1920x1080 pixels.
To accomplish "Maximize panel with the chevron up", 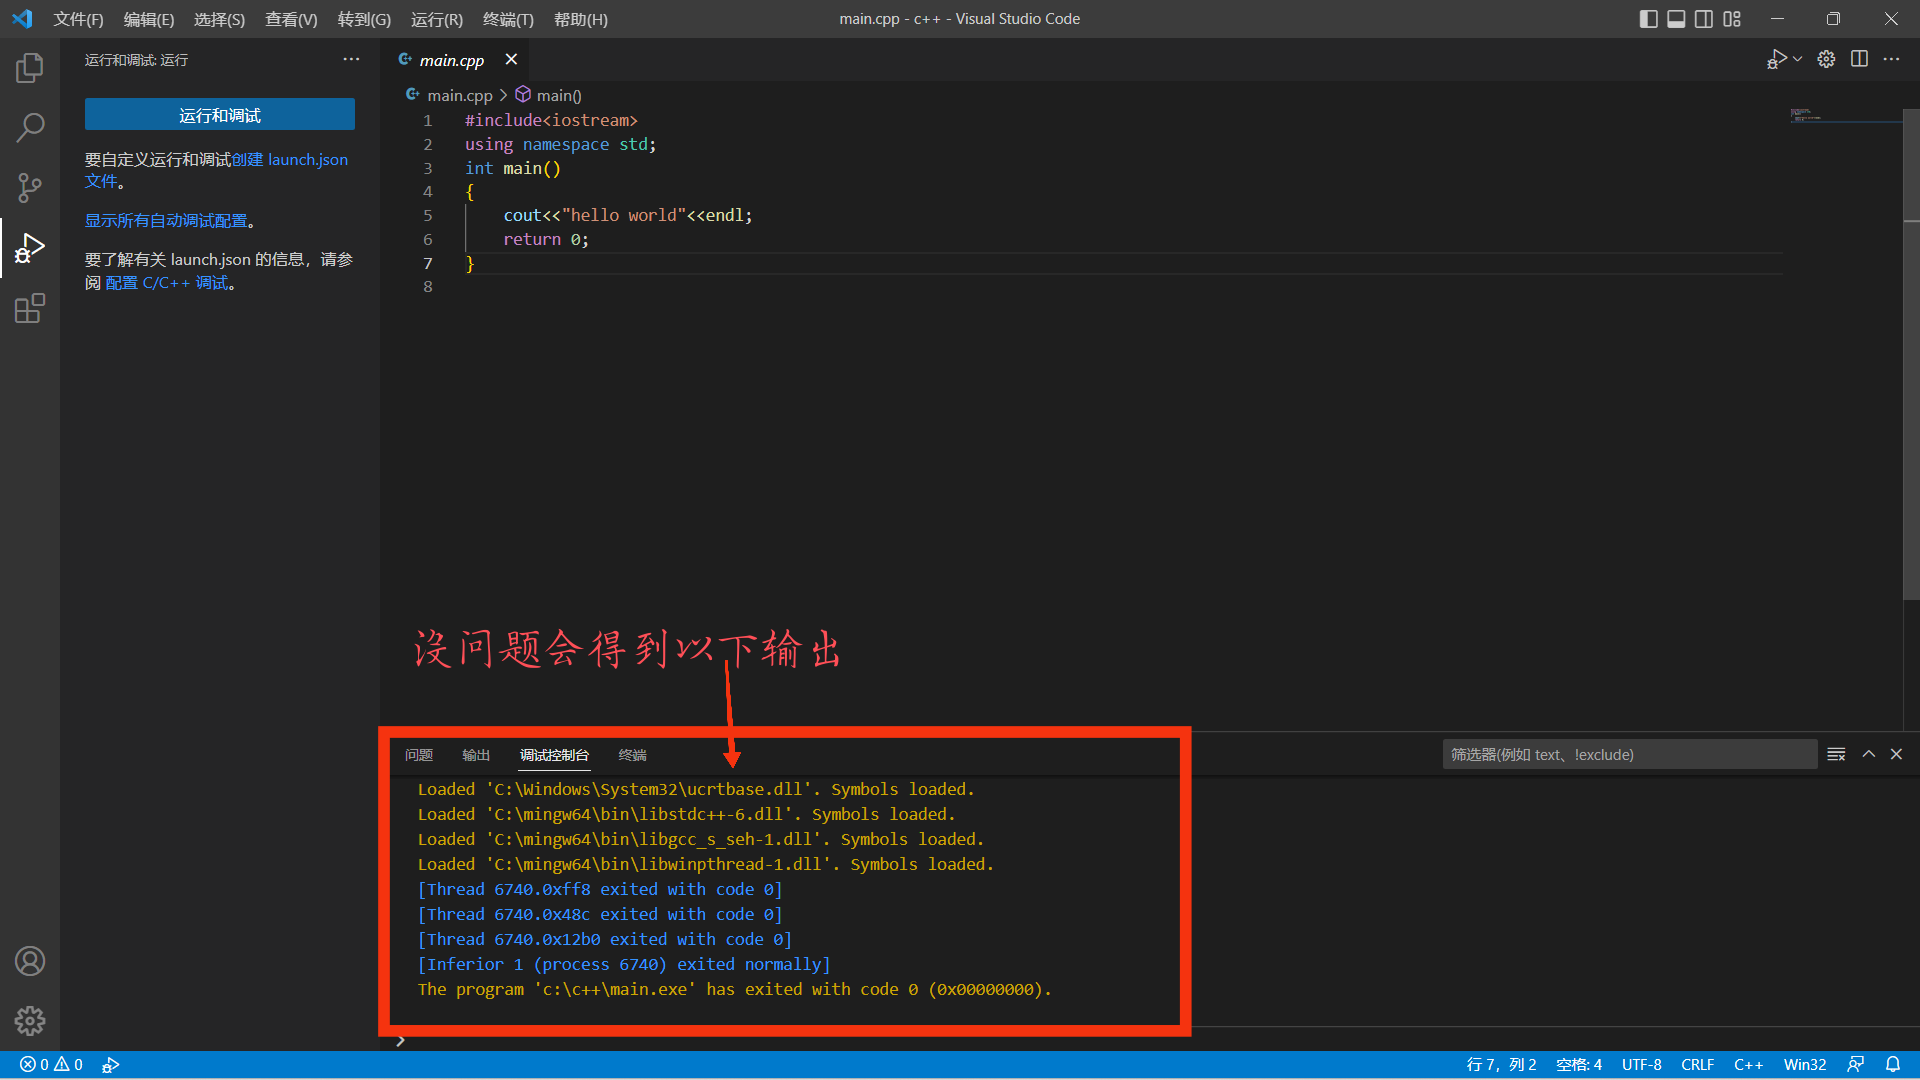I will click(x=1868, y=754).
